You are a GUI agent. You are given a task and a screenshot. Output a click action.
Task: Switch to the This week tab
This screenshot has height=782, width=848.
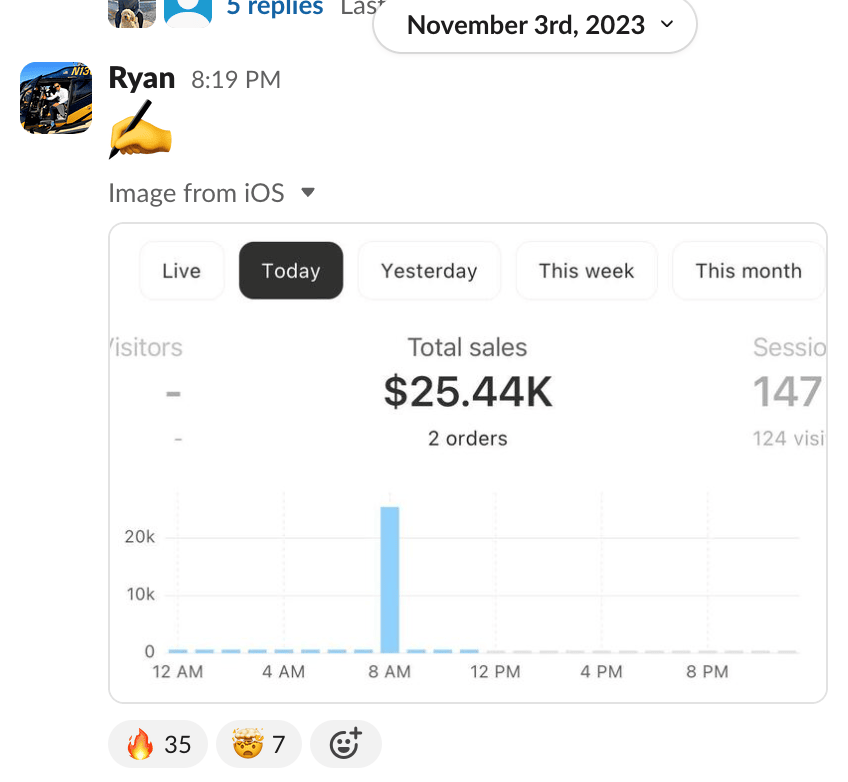(586, 271)
